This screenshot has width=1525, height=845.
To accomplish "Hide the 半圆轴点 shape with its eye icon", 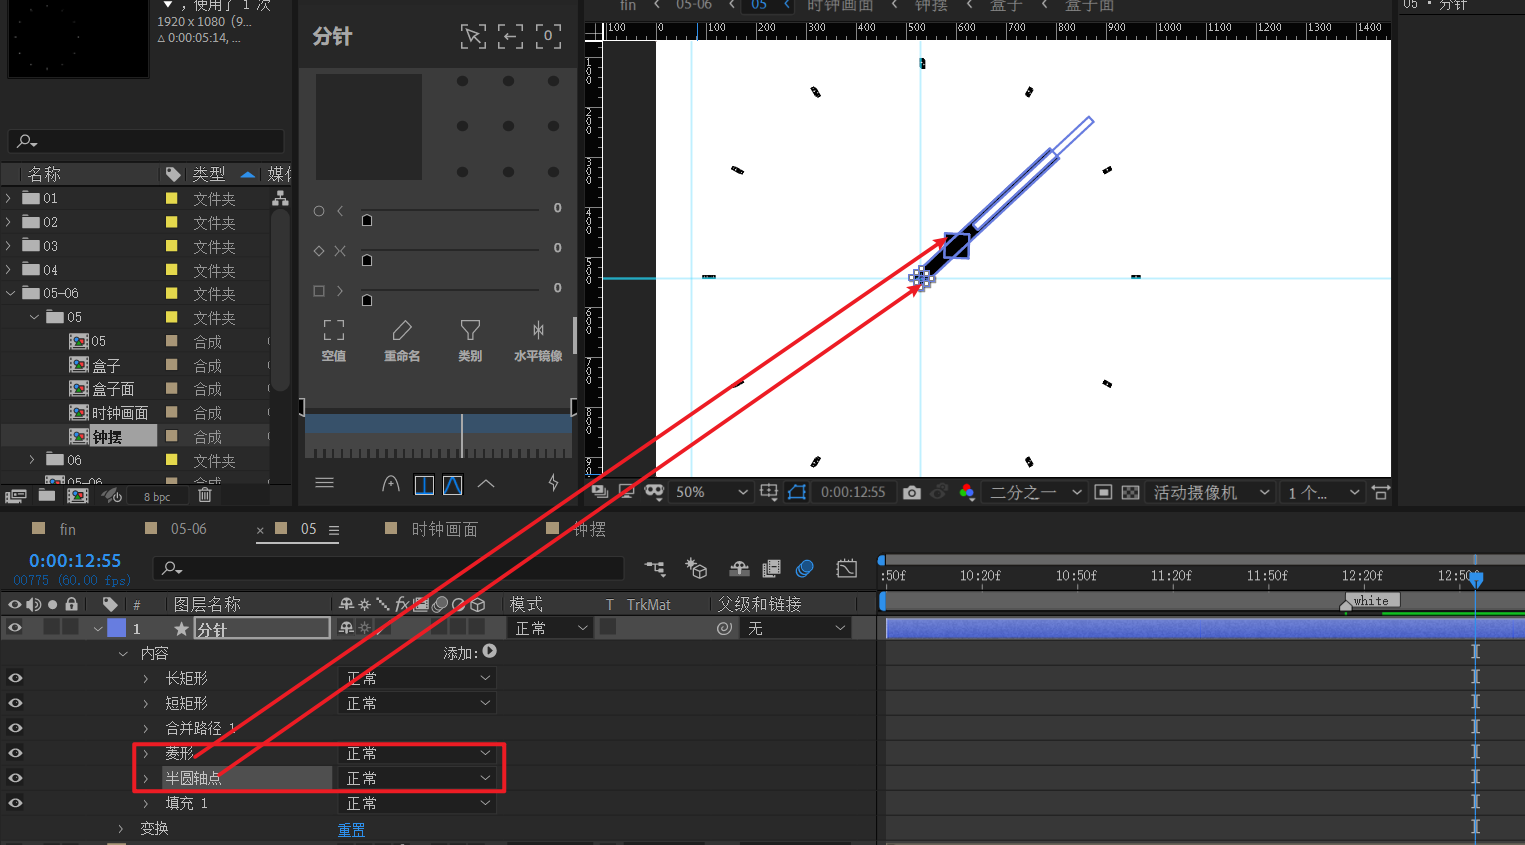I will coord(15,778).
